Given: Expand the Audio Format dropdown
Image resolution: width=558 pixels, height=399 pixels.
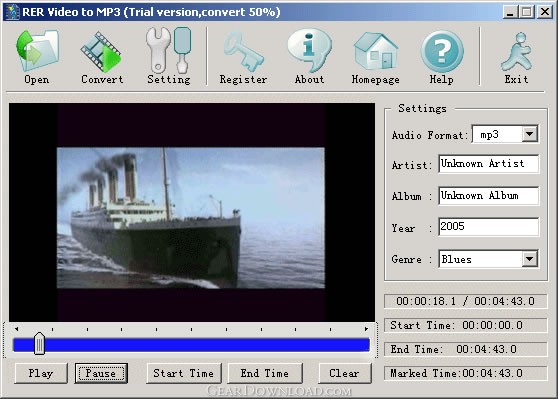Looking at the screenshot, I should pyautogui.click(x=530, y=134).
